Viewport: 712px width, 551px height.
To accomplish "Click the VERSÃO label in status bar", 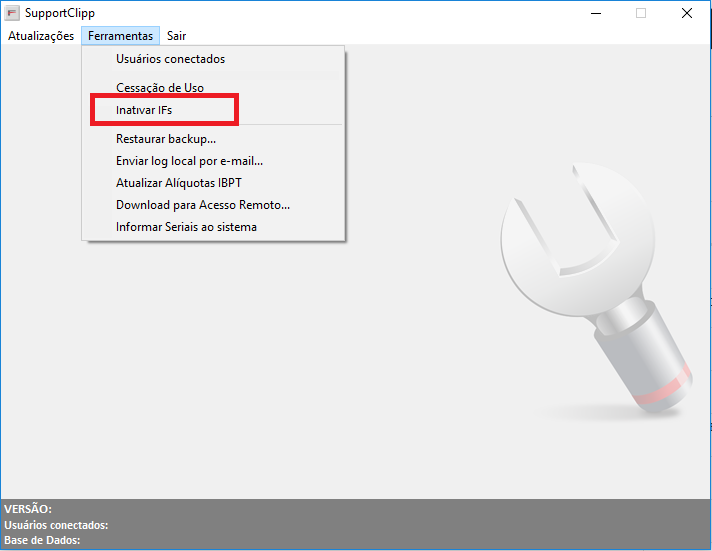I will point(28,509).
